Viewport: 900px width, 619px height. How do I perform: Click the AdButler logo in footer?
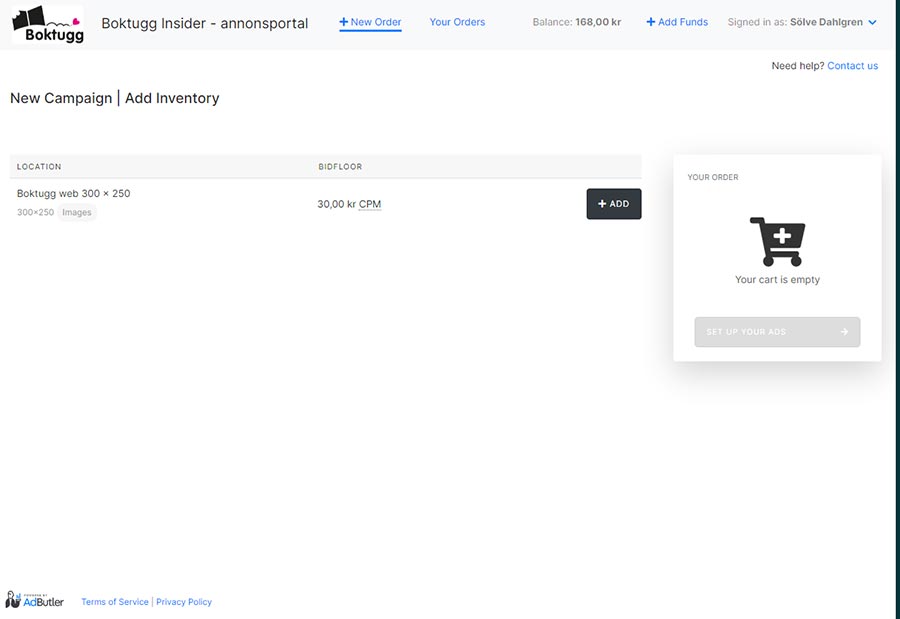pos(34,600)
